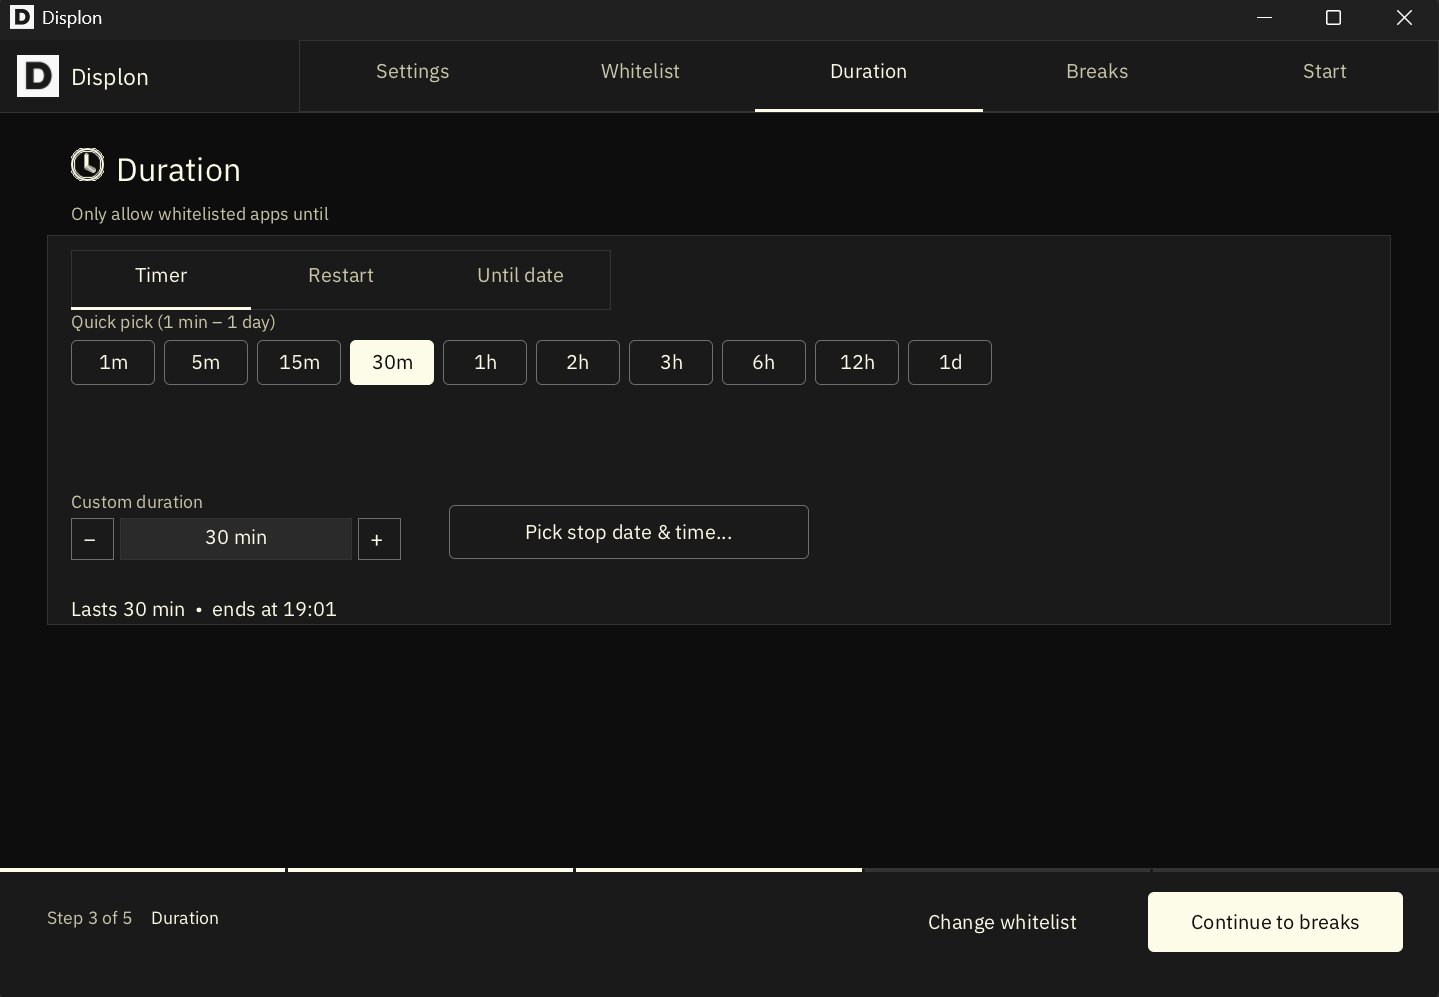The height and width of the screenshot is (997, 1439).
Task: Select the 3h duration option
Action: pos(671,362)
